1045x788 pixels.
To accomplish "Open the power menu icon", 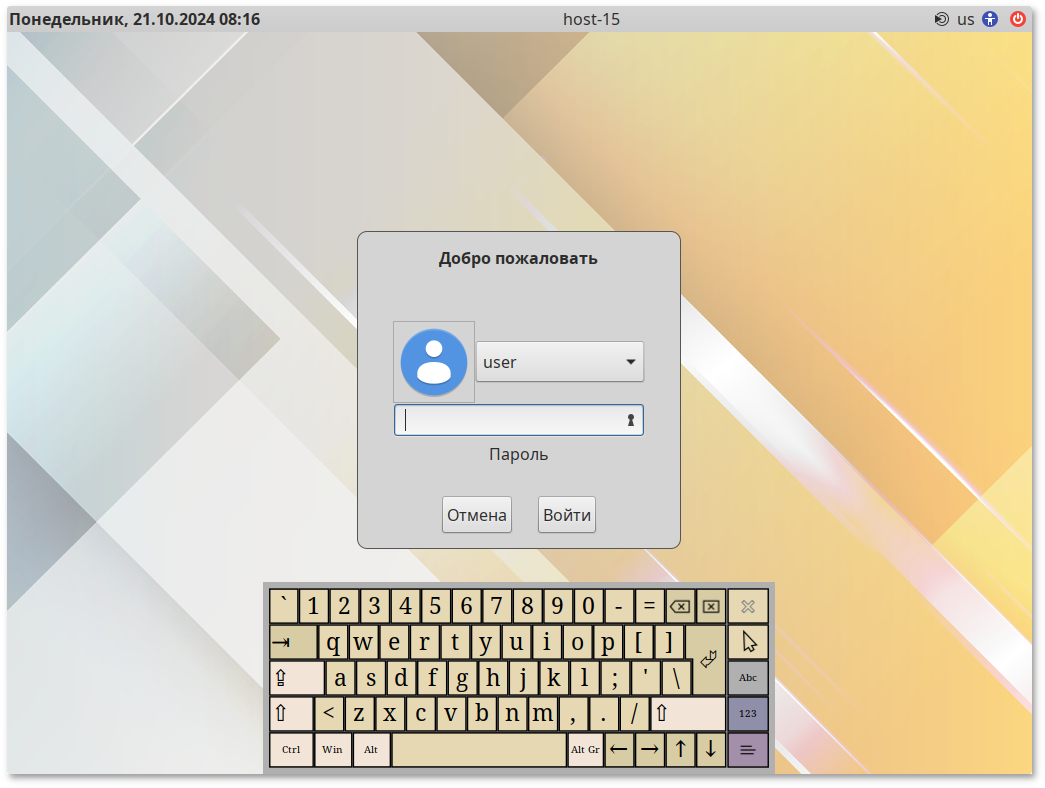I will coord(1018,19).
